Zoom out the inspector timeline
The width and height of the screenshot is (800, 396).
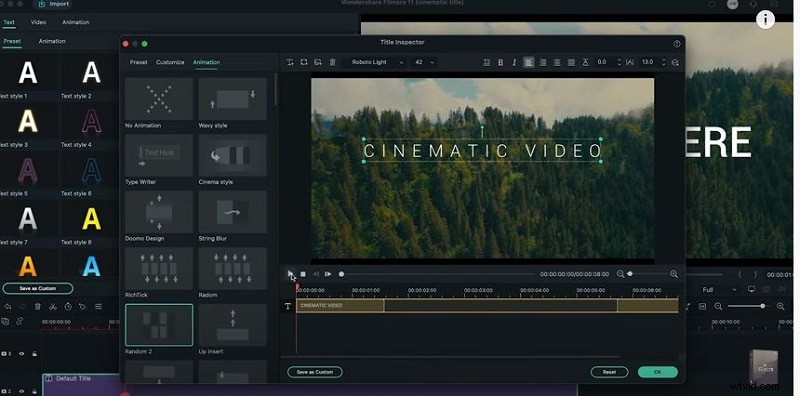[x=620, y=274]
